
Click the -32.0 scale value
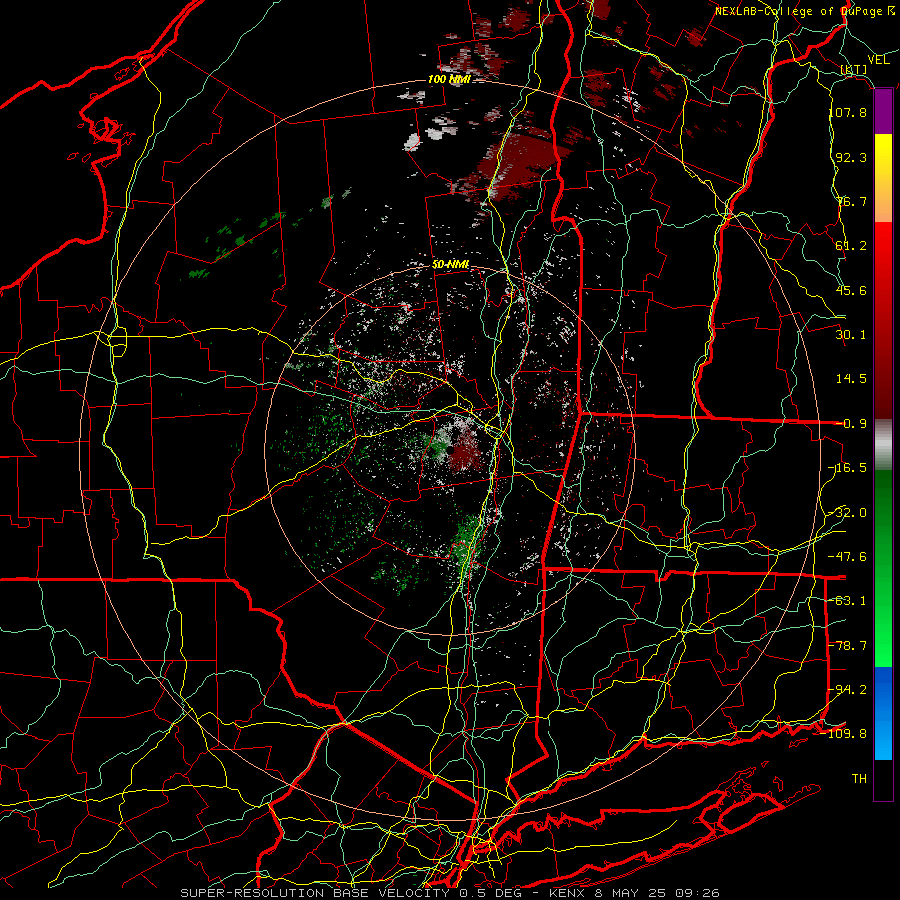pos(848,513)
